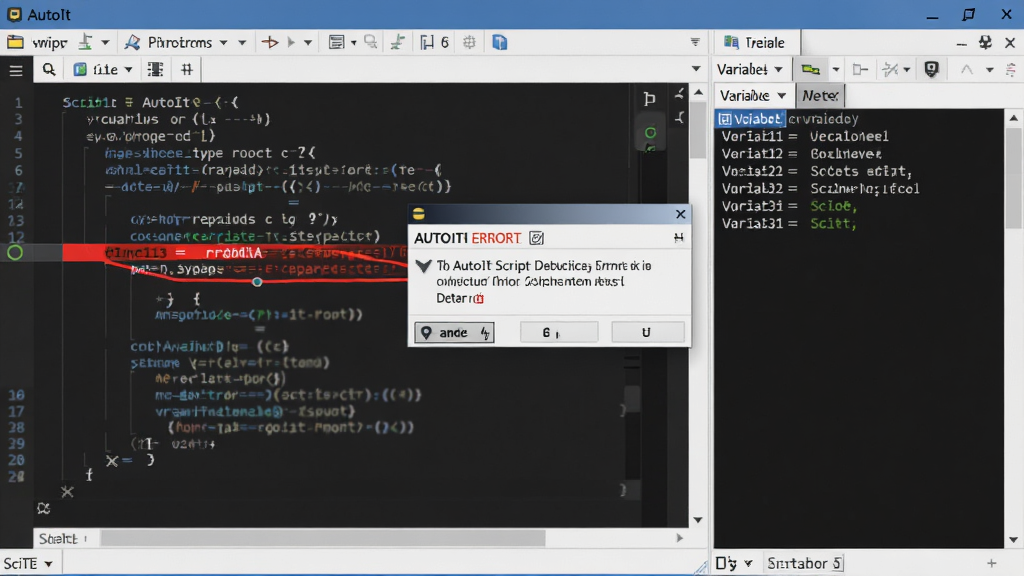
Task: Click the hamburger menu icon beside the editor
Action: coord(16,70)
